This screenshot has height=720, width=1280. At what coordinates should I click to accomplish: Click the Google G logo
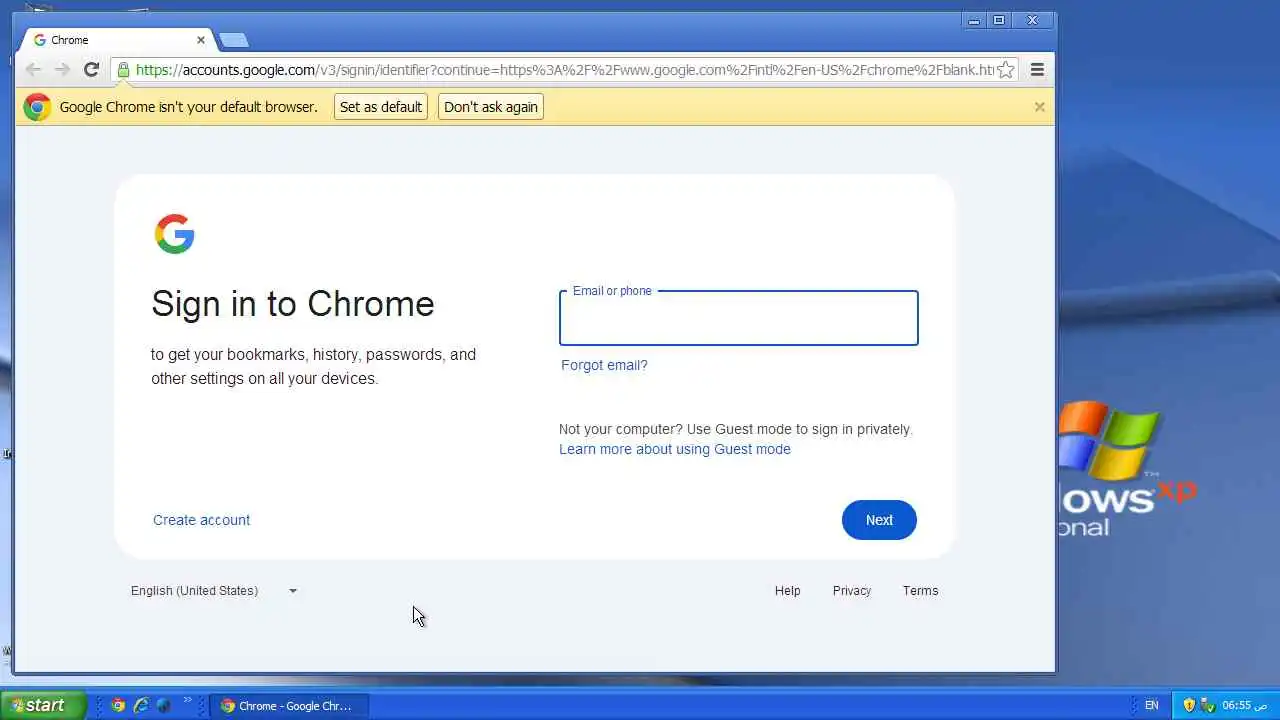[x=174, y=234]
